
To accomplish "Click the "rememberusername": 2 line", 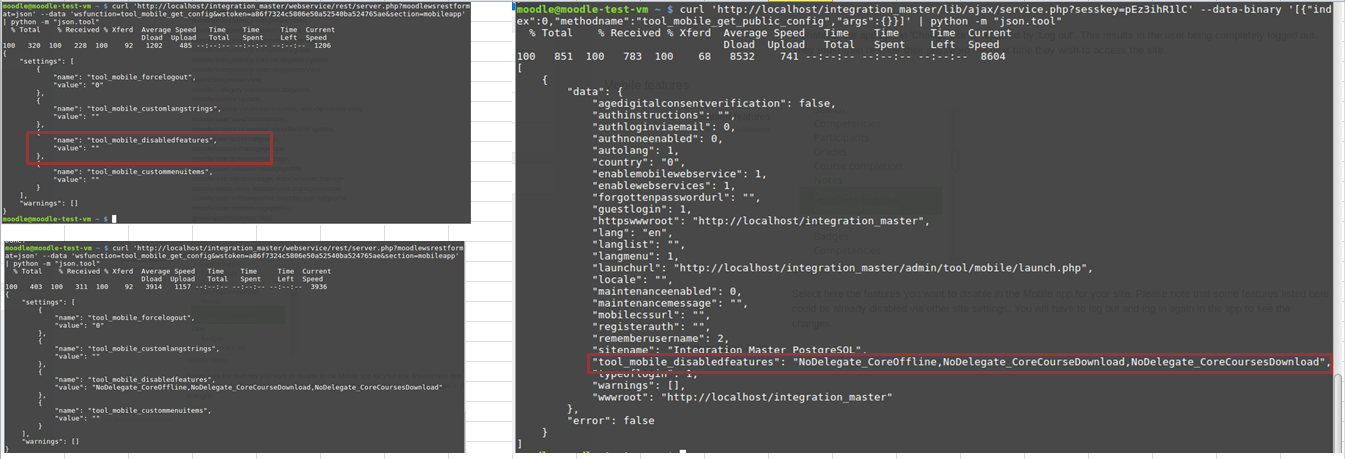I will click(x=660, y=337).
